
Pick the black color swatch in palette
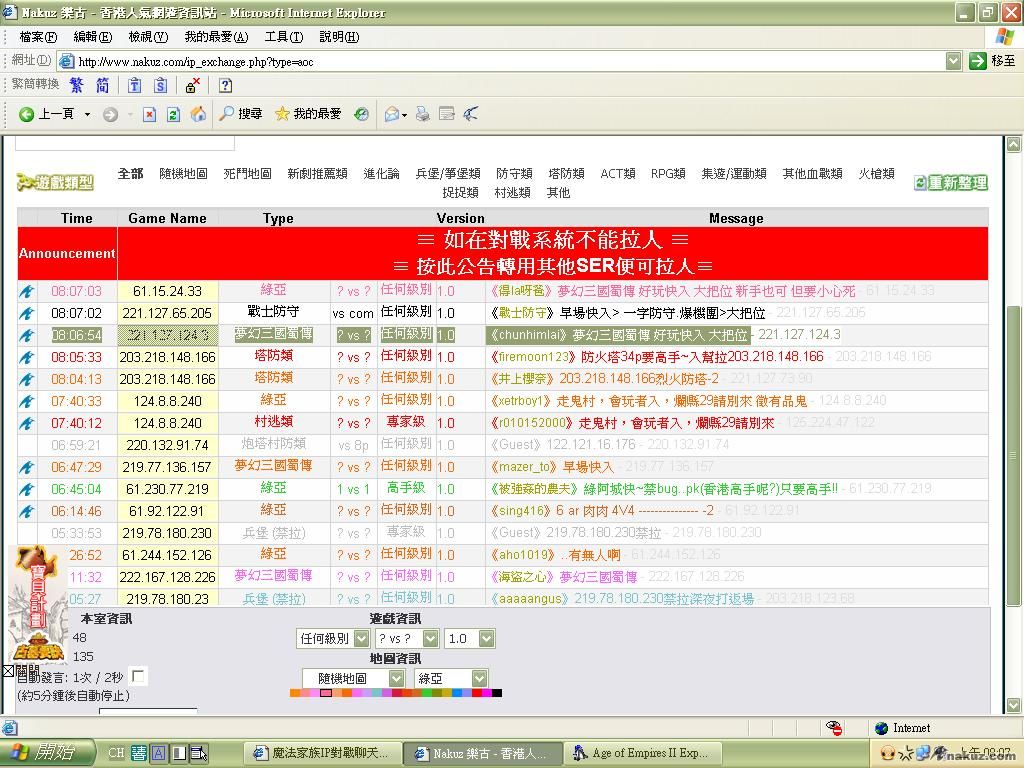click(497, 693)
